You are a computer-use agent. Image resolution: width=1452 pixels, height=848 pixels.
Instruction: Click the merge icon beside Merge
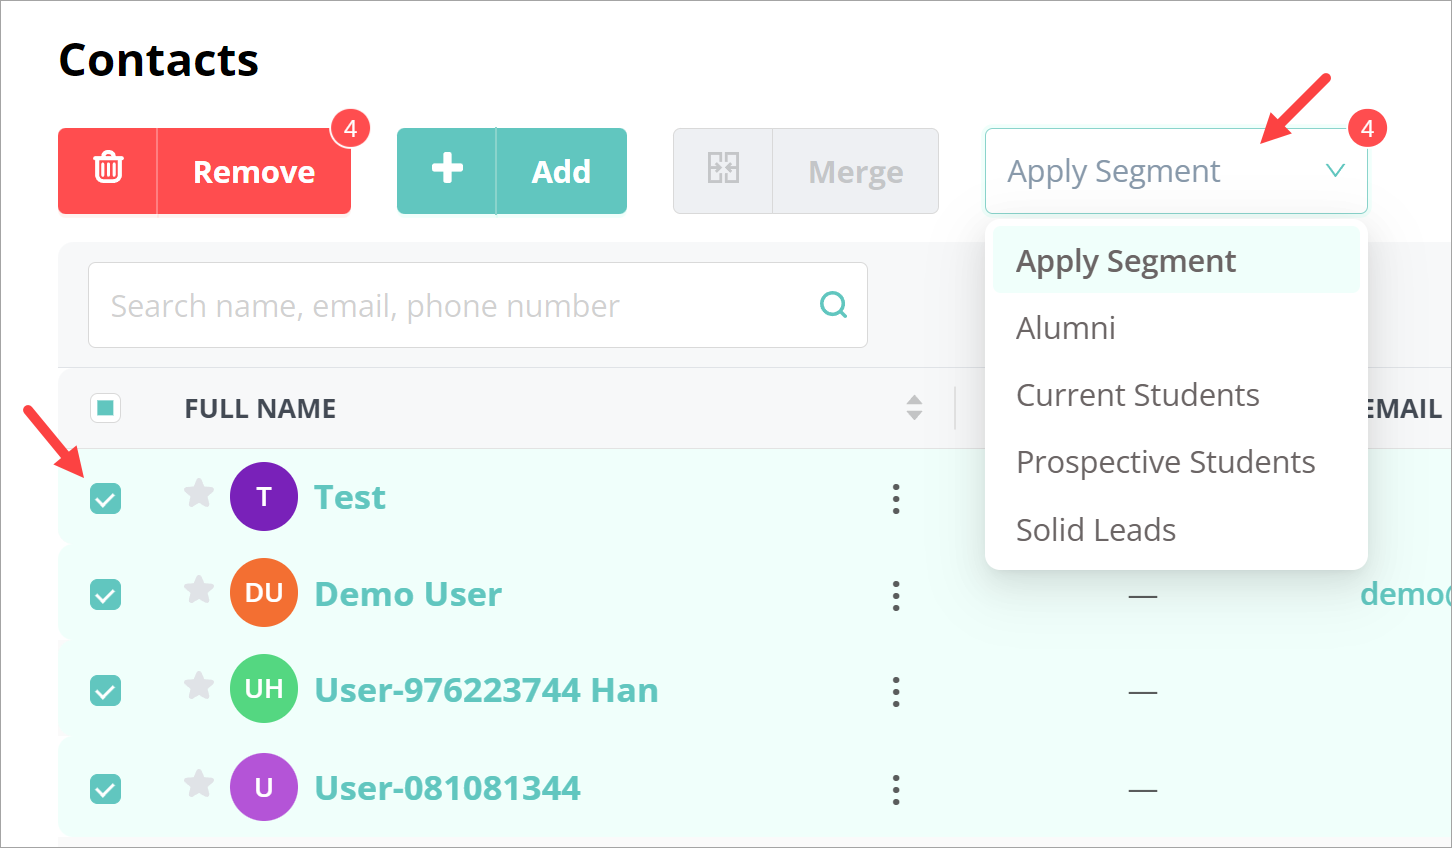tap(723, 168)
